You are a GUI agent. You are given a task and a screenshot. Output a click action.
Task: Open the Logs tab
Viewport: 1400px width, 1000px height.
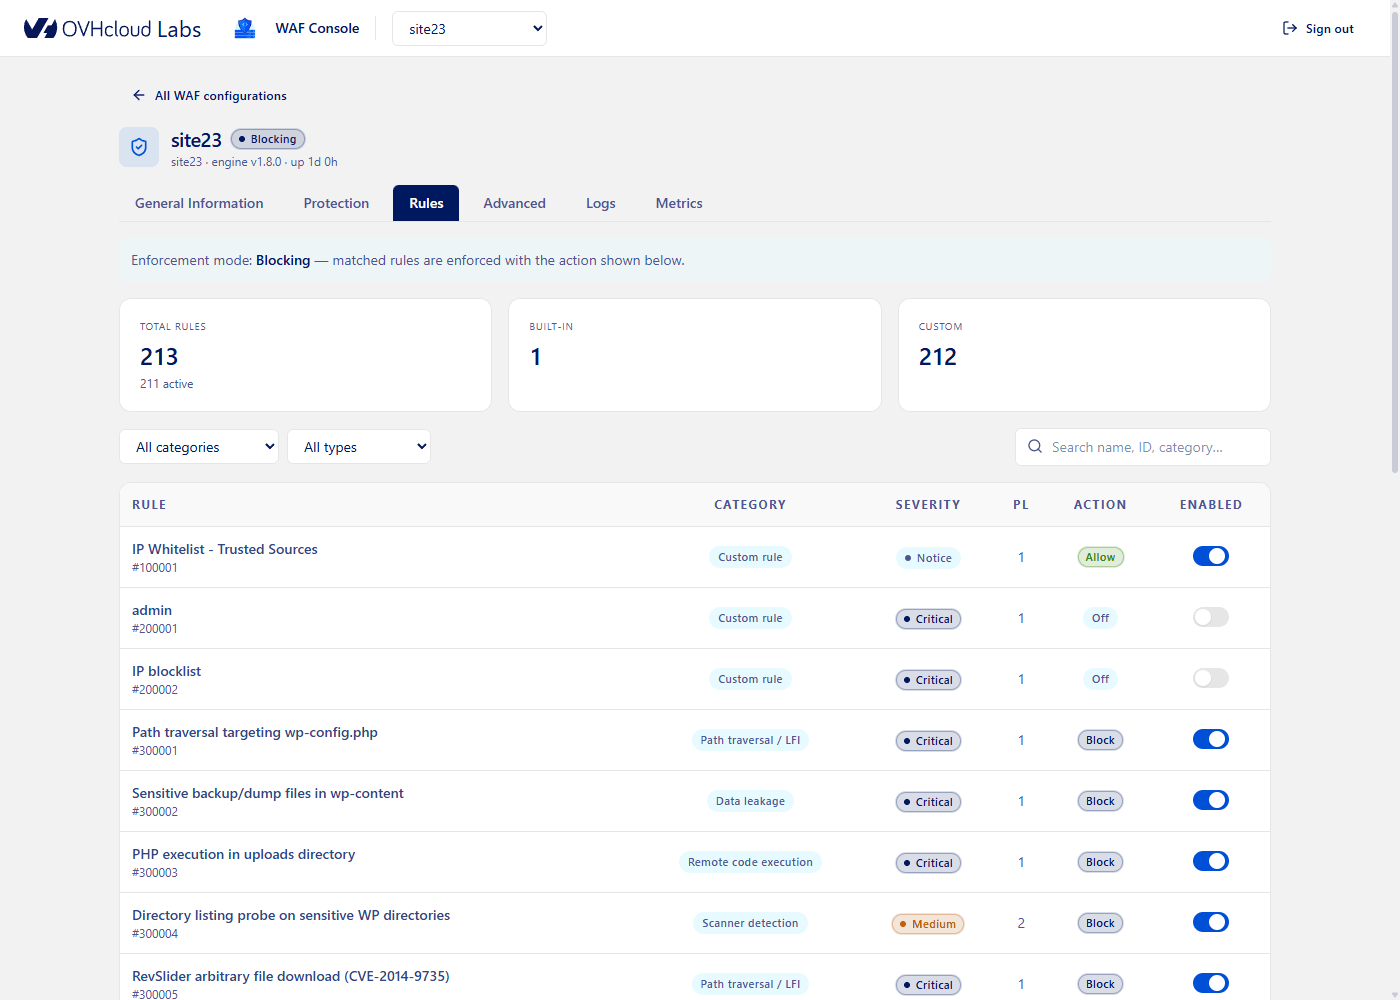pos(600,203)
